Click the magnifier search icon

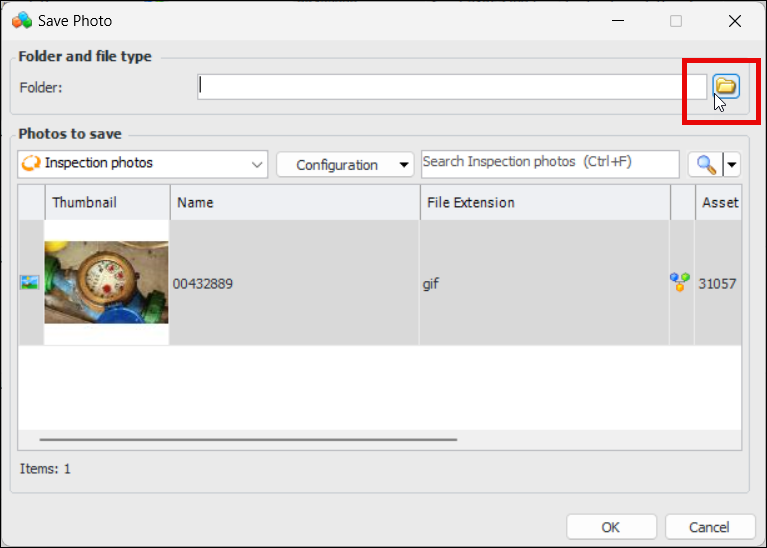[706, 165]
